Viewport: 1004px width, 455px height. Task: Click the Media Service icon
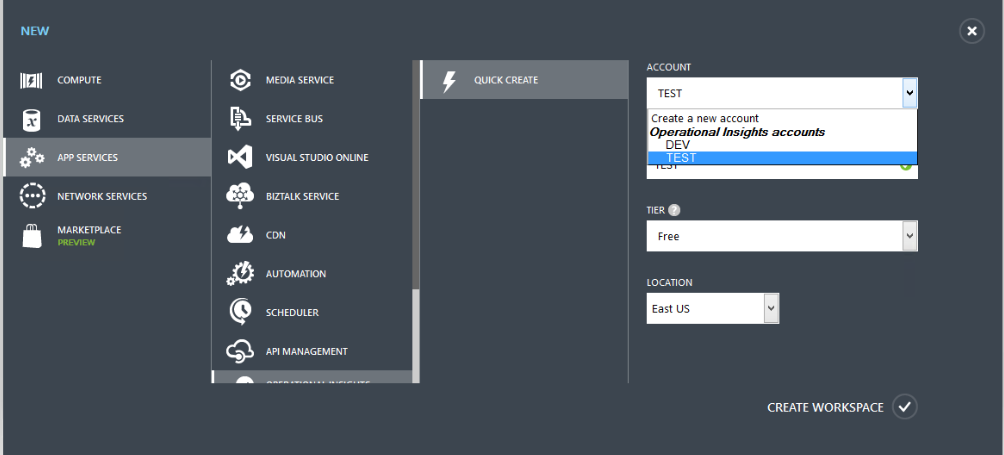[240, 80]
